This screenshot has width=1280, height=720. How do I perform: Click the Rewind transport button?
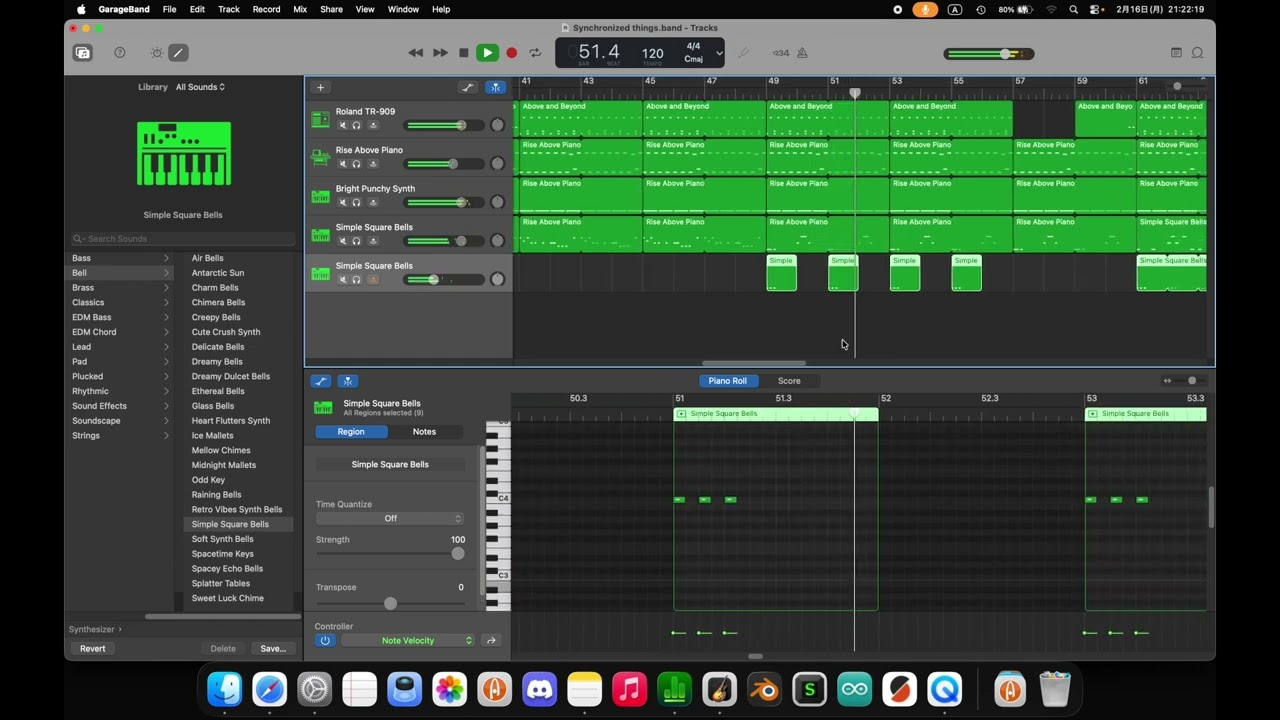(x=416, y=53)
